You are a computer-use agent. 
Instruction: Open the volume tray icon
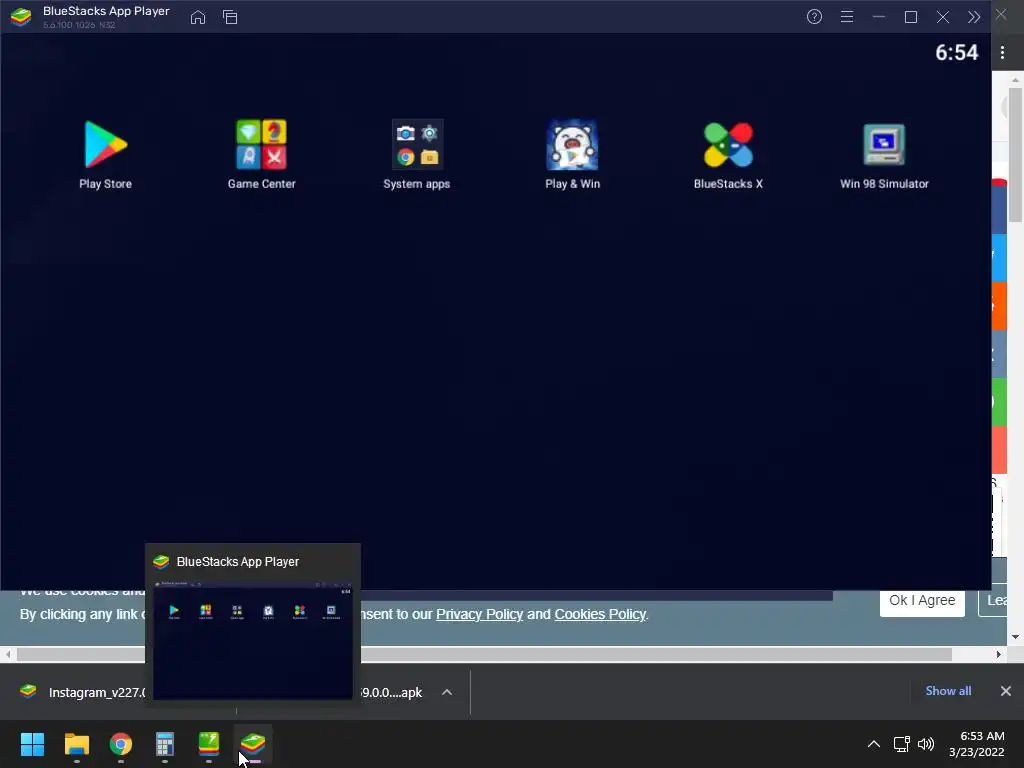point(925,744)
